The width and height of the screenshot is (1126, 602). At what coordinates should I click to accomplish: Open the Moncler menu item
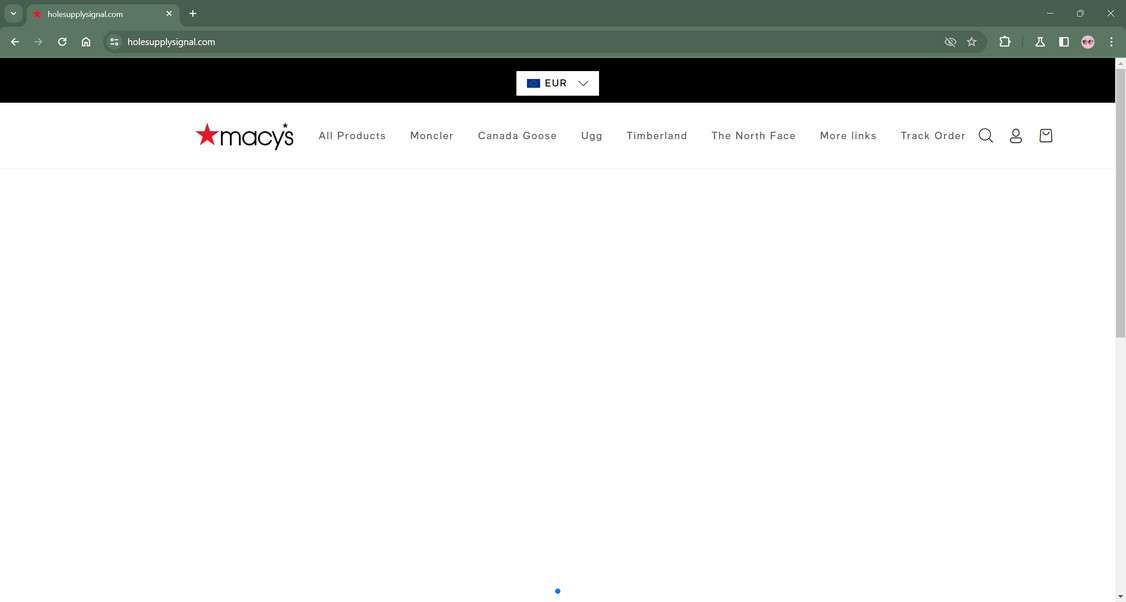[431, 135]
